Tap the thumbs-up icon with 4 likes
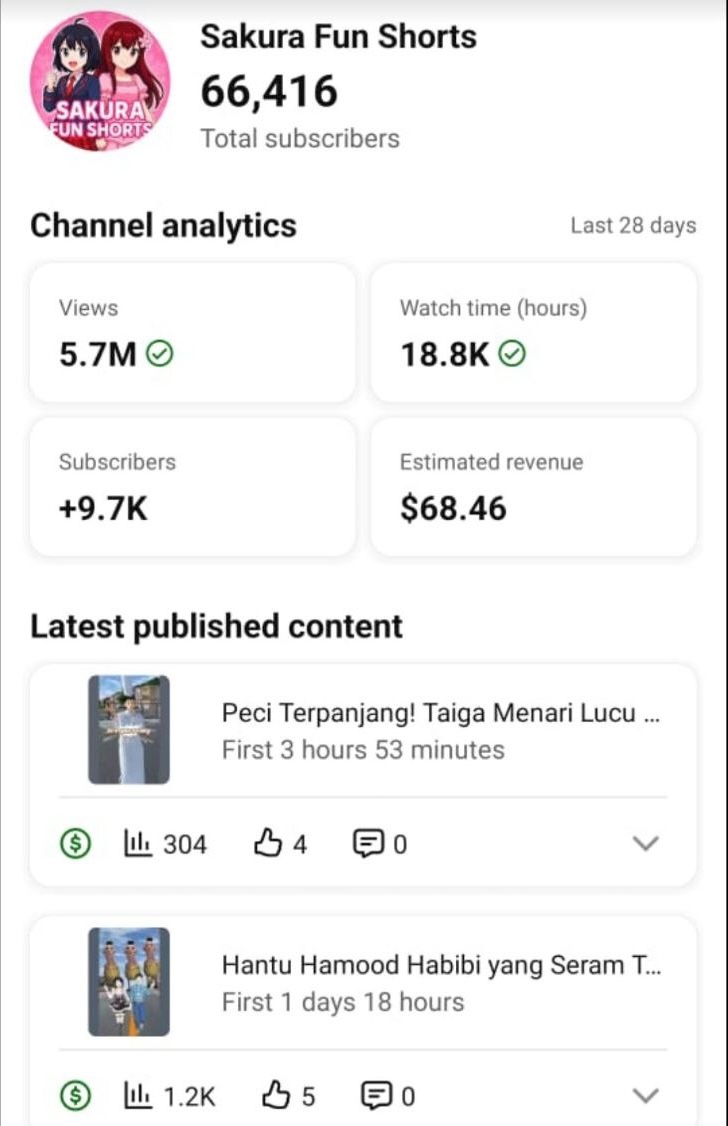This screenshot has height=1126, width=728. click(x=268, y=844)
